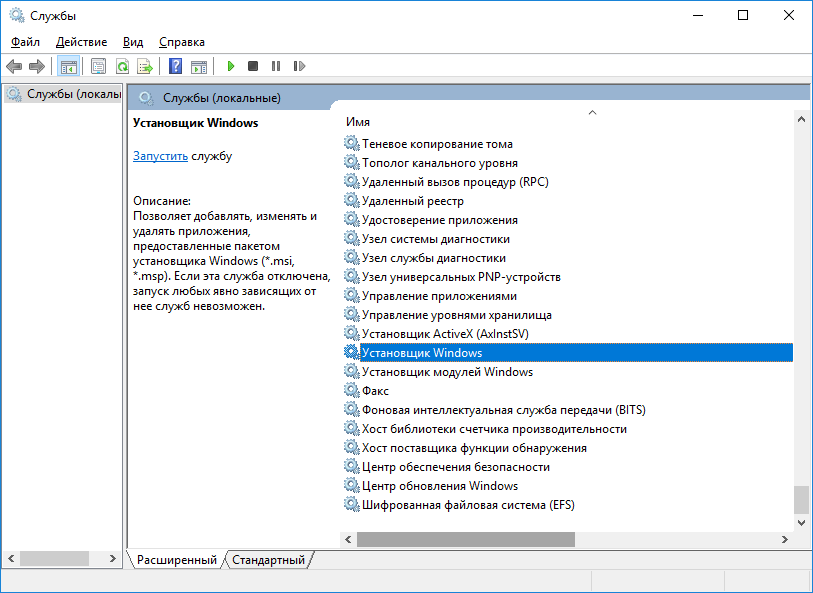Open the Действие menu
The height and width of the screenshot is (593, 813).
click(x=82, y=42)
